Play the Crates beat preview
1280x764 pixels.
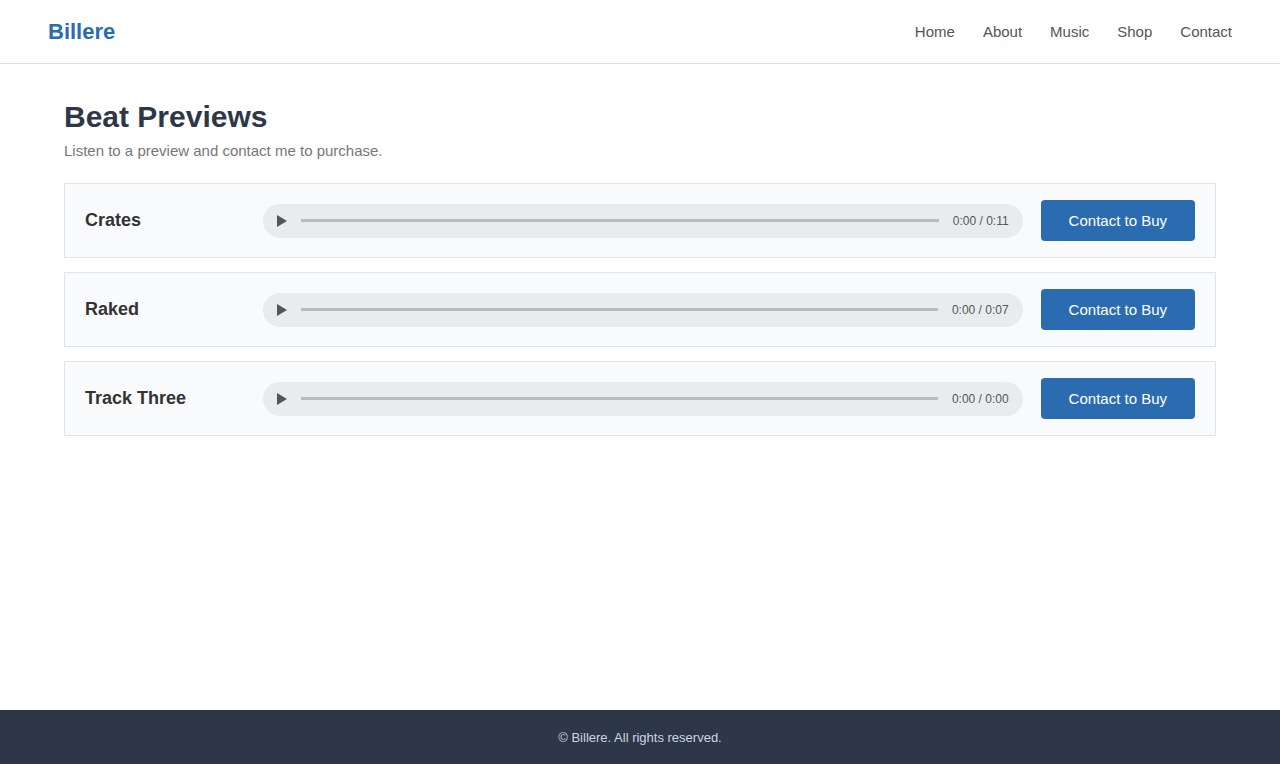click(282, 221)
